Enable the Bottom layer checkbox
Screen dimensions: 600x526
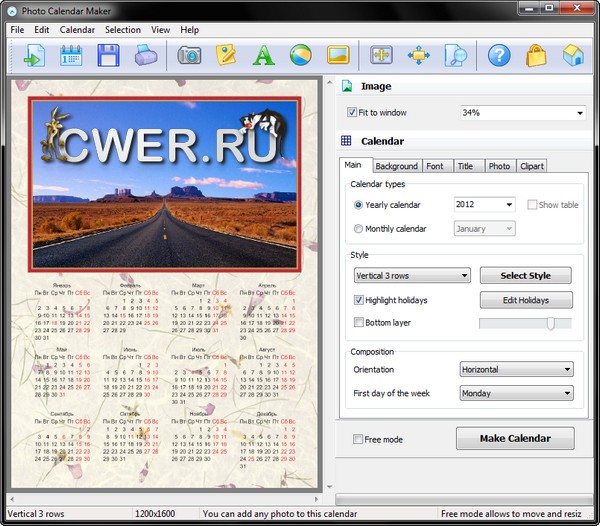[359, 323]
